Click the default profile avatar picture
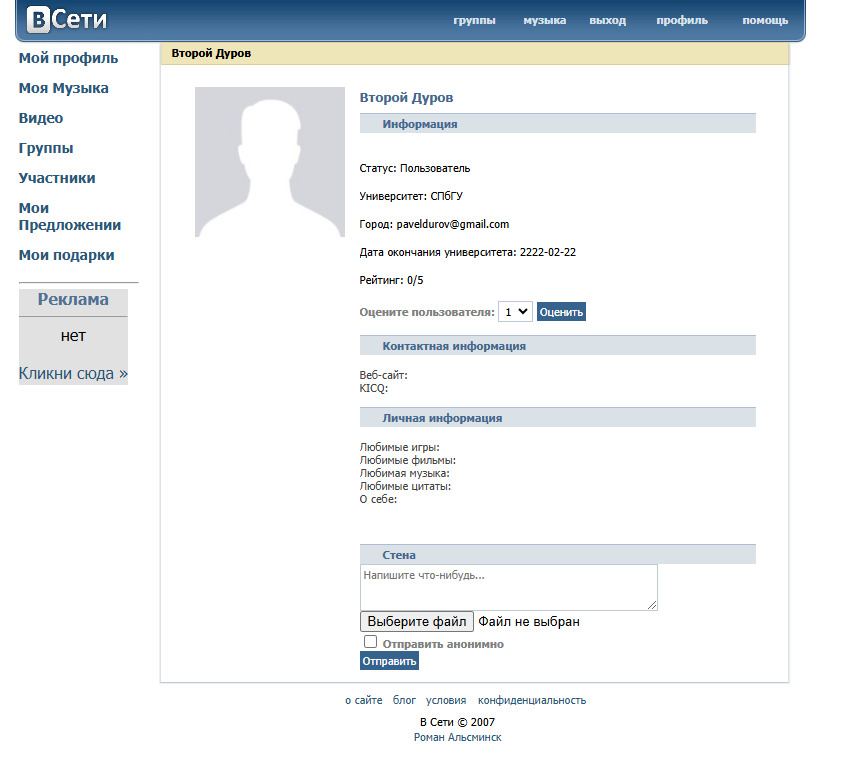Screen dimensions: 845x759 [269, 162]
